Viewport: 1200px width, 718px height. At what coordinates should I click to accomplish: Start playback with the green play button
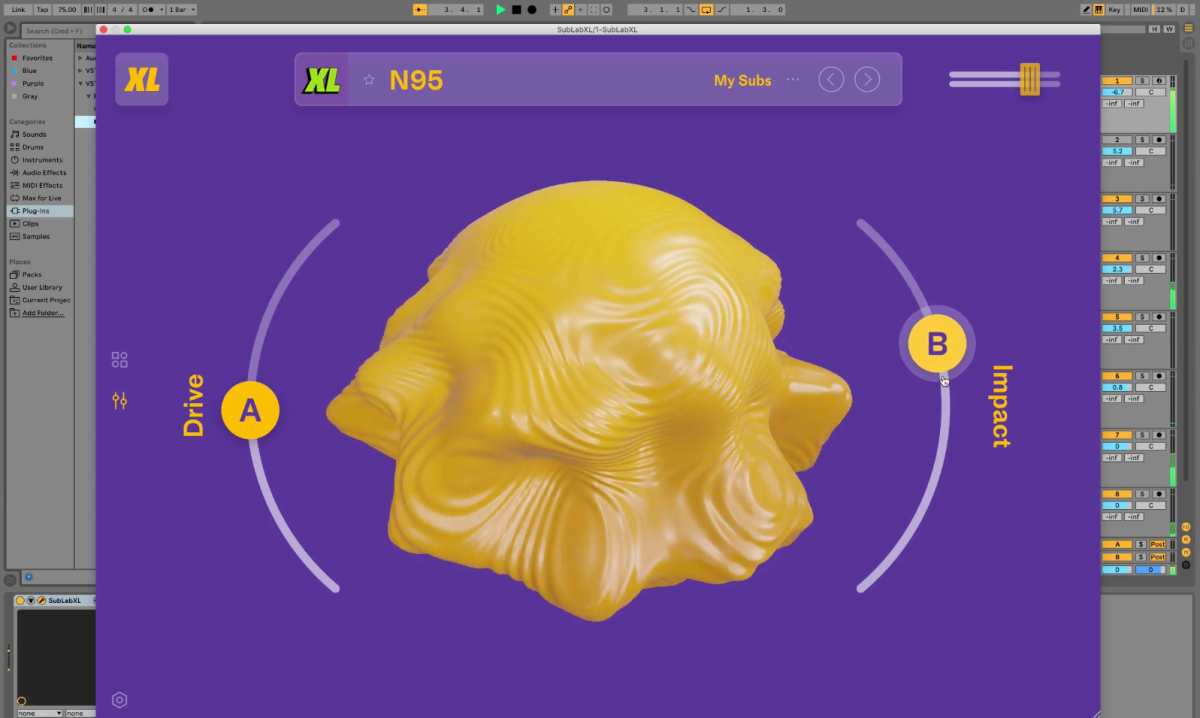[x=501, y=9]
